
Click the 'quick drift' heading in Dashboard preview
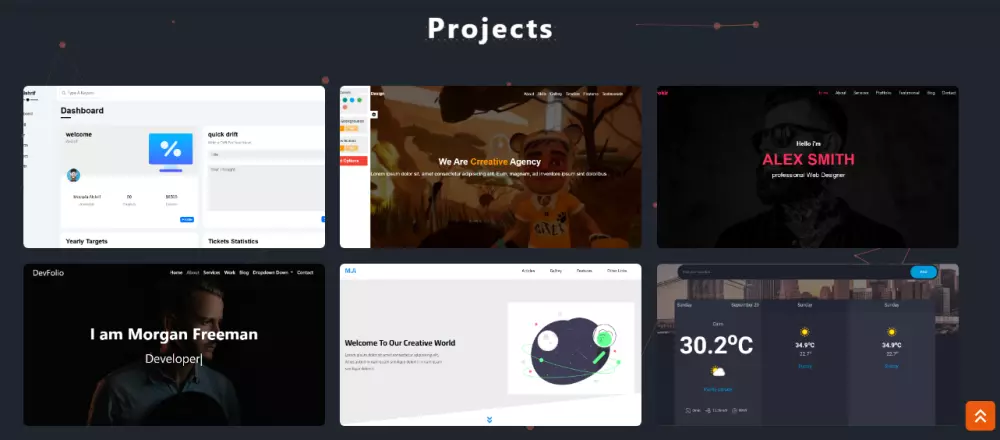(223, 135)
